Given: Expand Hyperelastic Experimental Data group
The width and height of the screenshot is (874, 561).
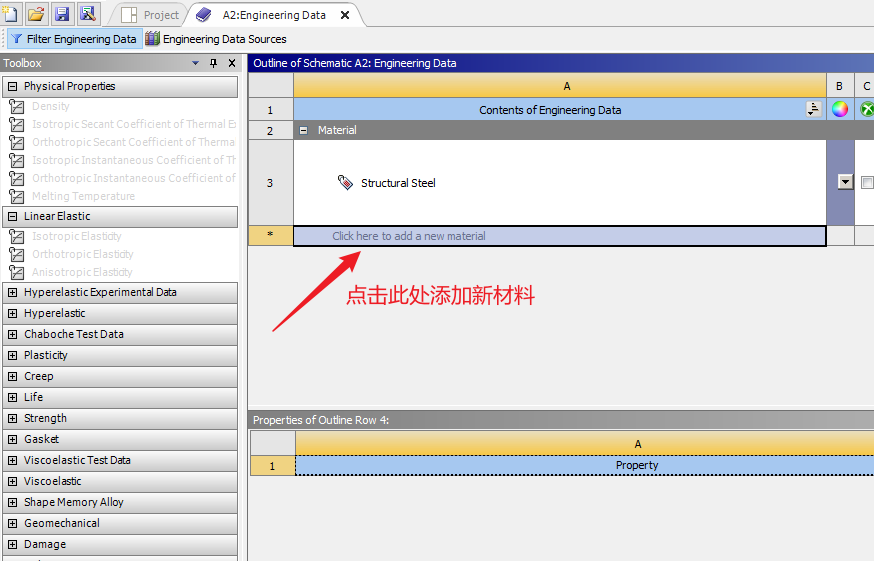Looking at the screenshot, I should coord(12,292).
